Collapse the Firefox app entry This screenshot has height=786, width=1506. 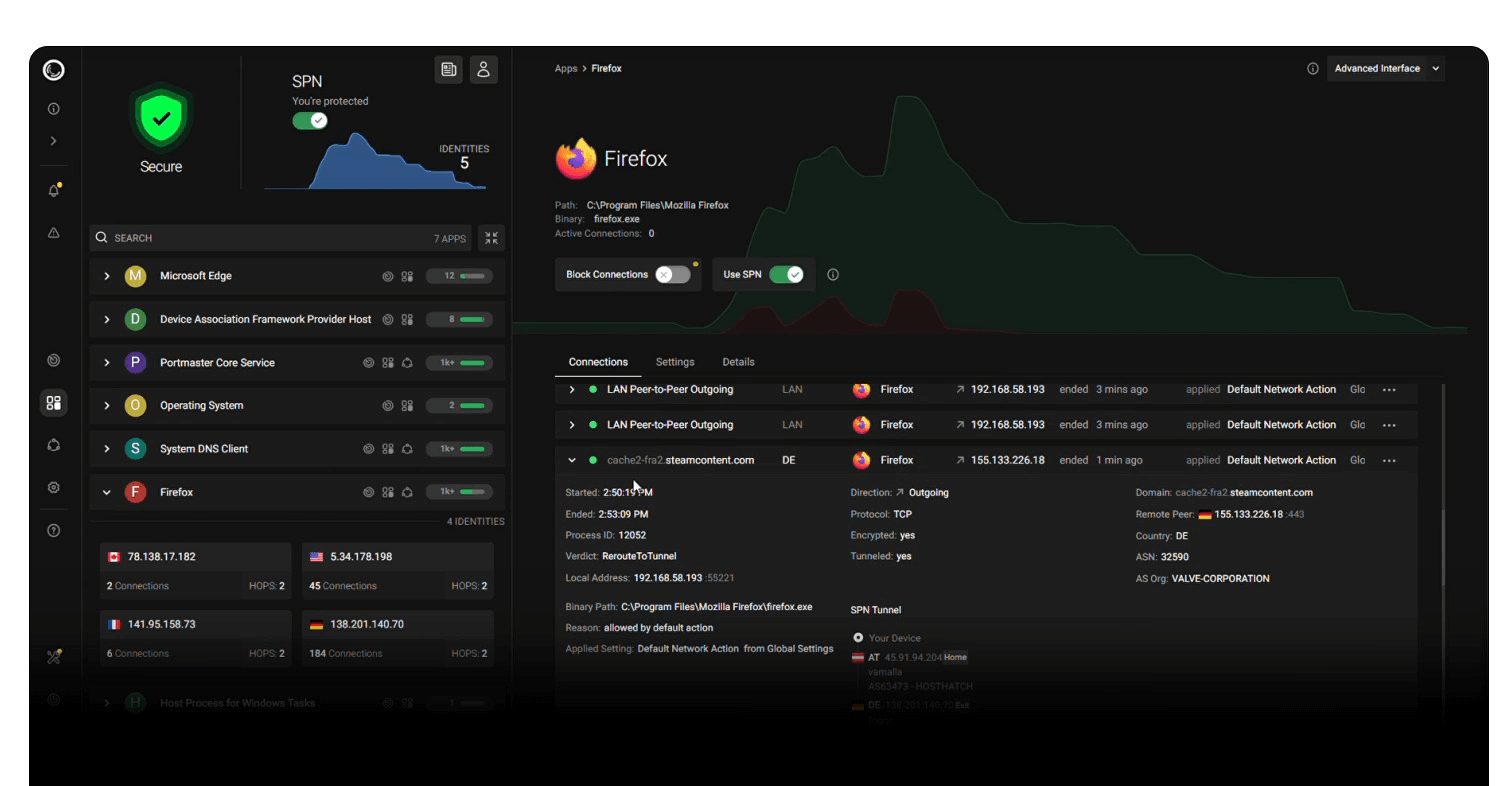pyautogui.click(x=106, y=491)
